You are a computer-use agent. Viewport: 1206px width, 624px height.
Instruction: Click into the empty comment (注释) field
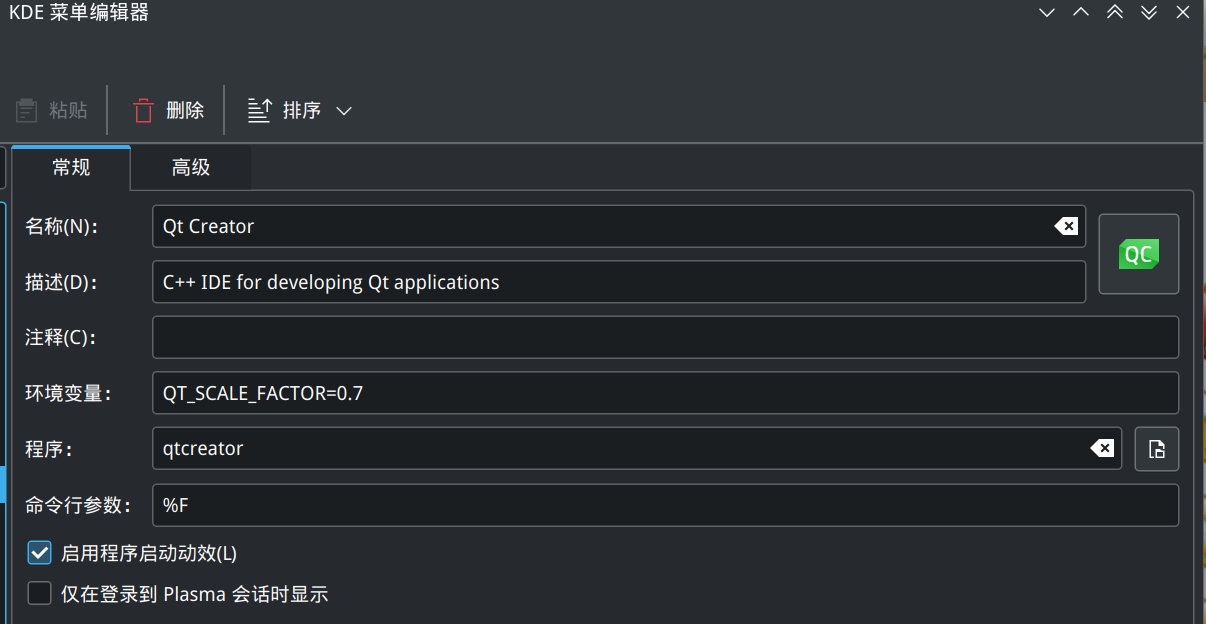tap(665, 337)
